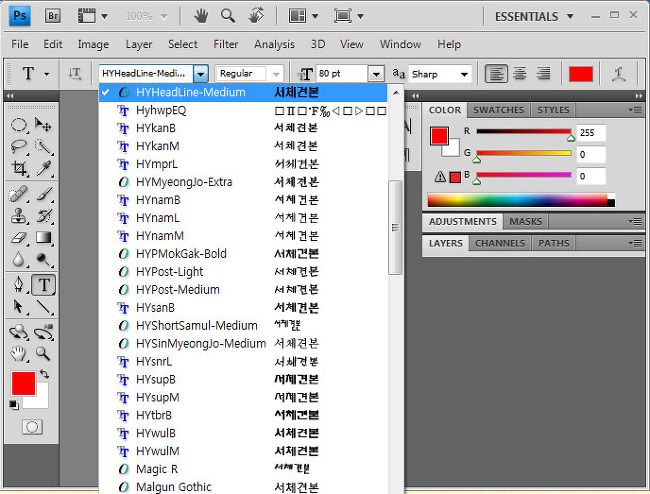
Task: Click the font size 80 pt field
Action: point(342,74)
